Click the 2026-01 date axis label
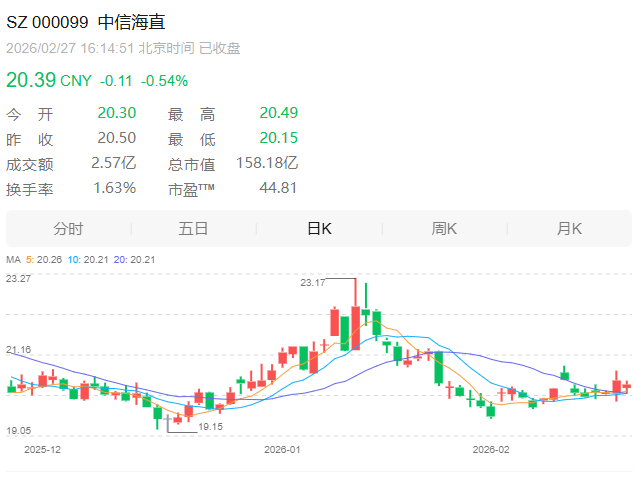The width and height of the screenshot is (633, 479). tap(282, 450)
